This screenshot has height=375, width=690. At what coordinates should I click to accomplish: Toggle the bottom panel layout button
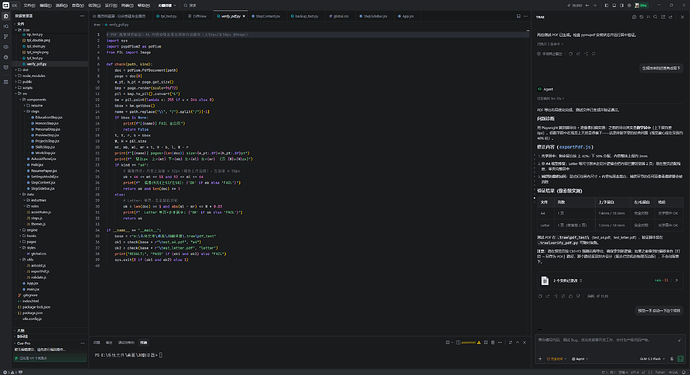pyautogui.click(x=614, y=5)
